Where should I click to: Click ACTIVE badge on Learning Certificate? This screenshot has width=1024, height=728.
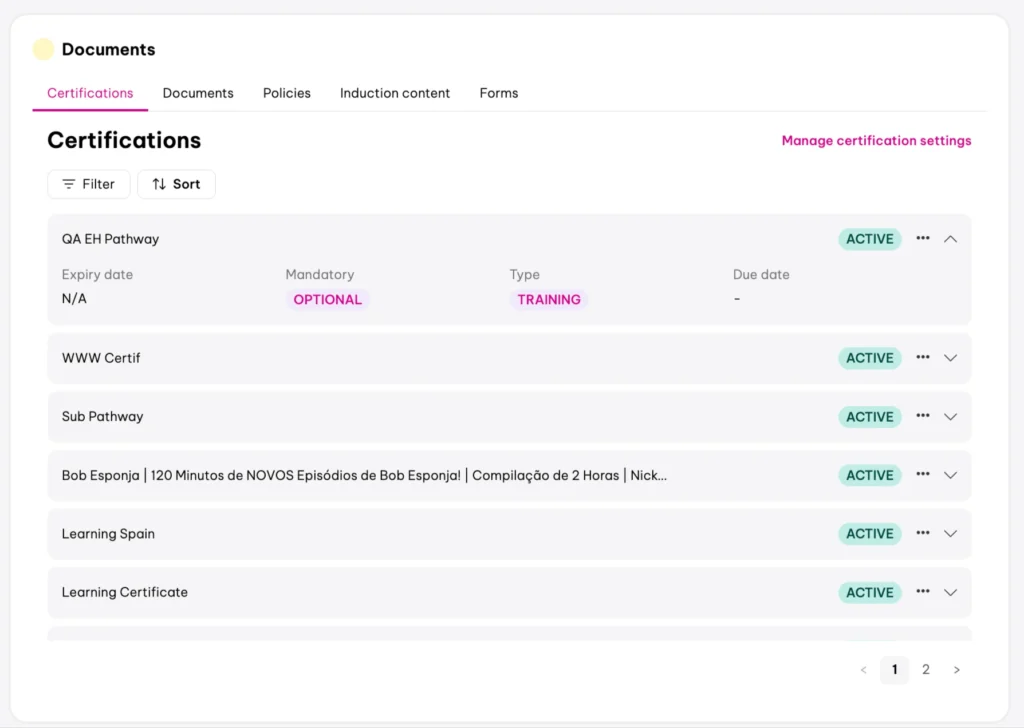tap(870, 592)
